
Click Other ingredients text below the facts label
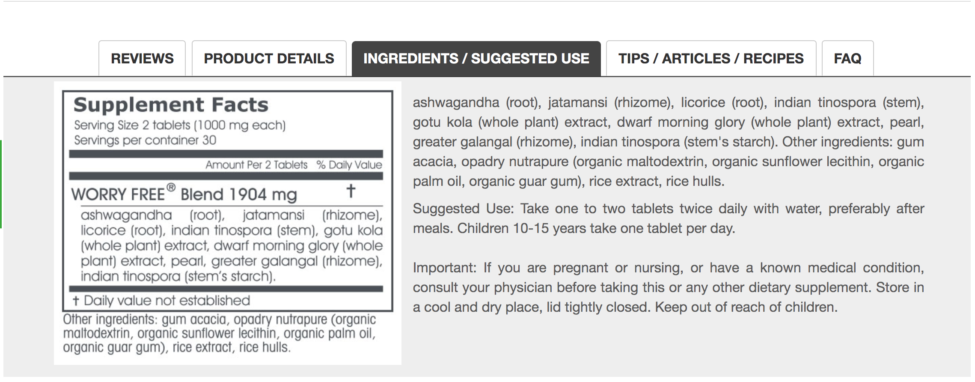(219, 333)
